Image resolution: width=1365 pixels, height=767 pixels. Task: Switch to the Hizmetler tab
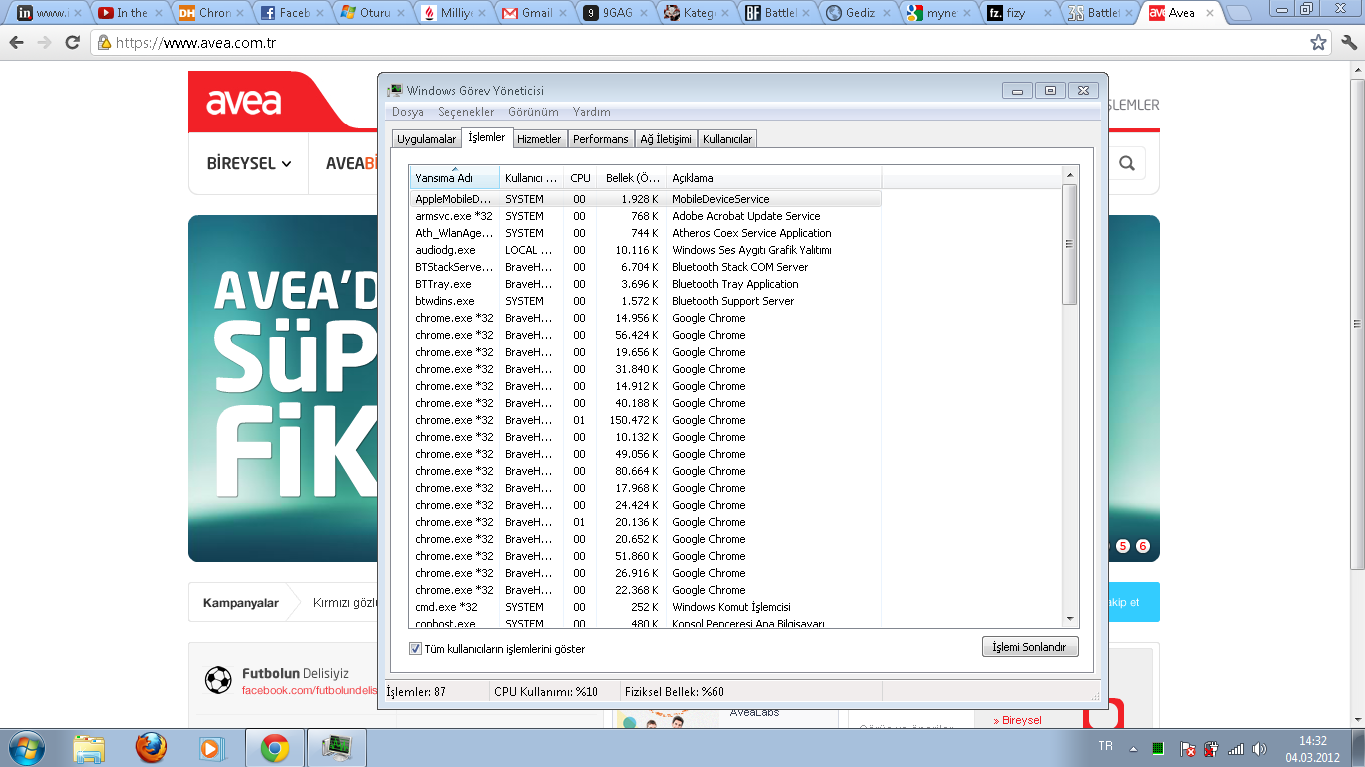539,139
